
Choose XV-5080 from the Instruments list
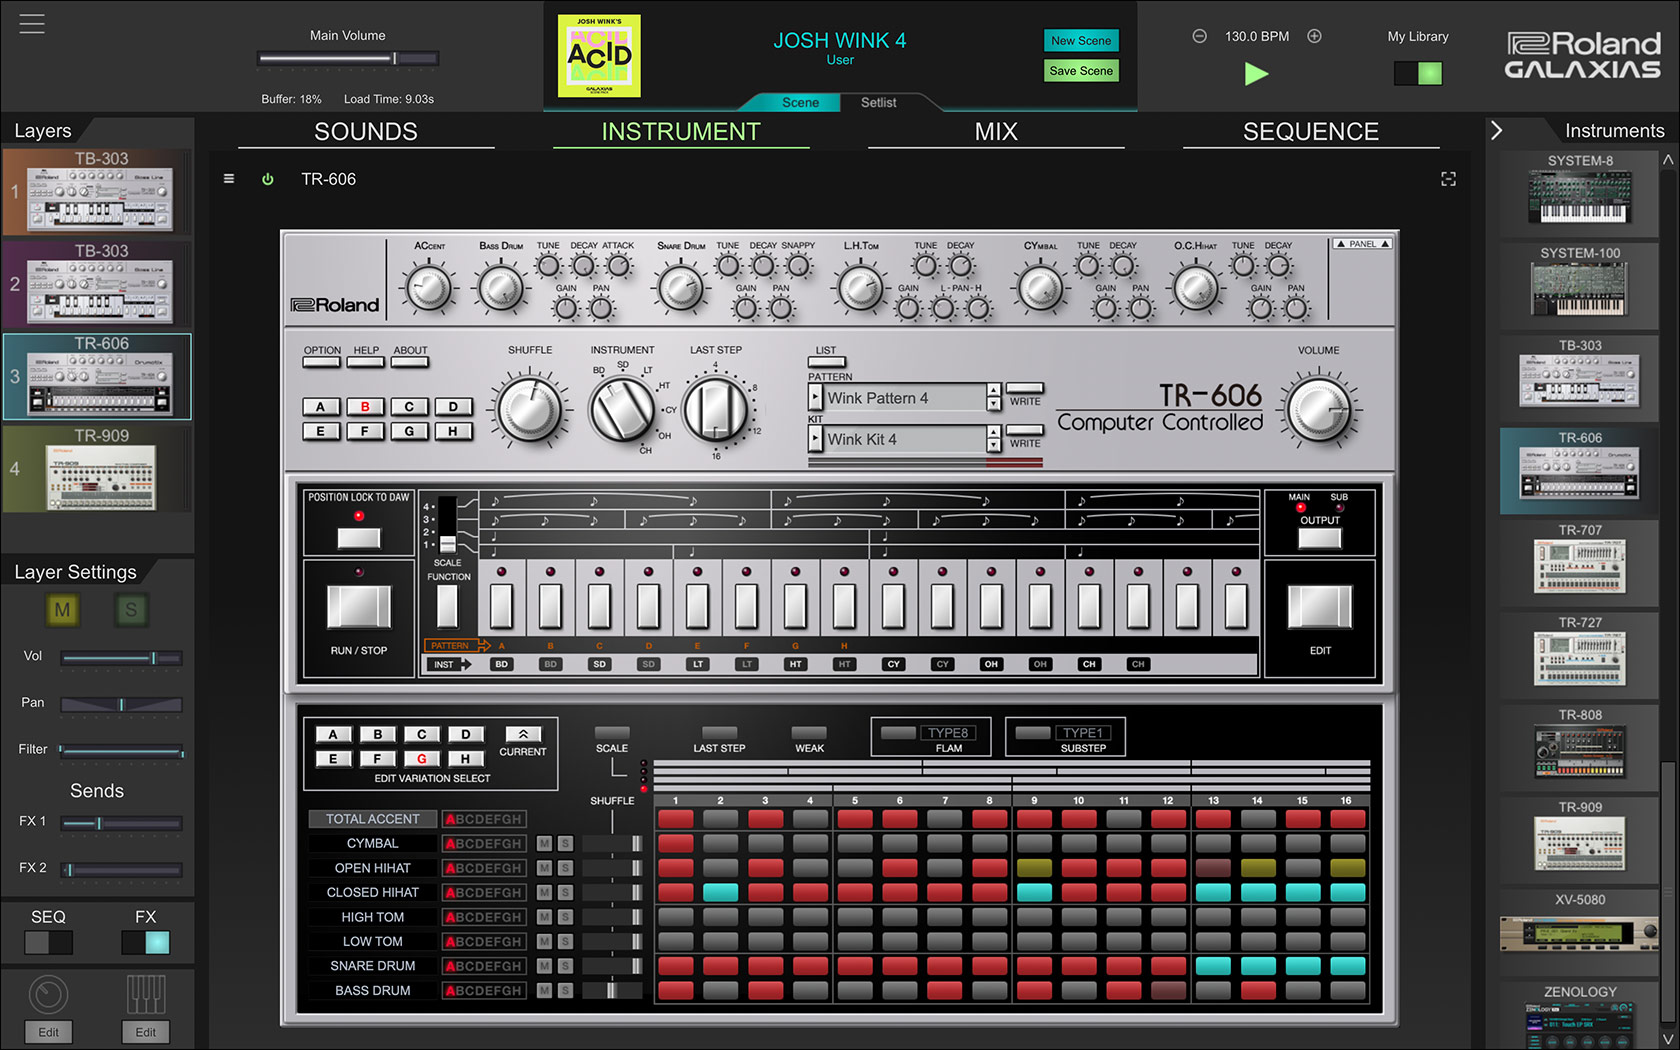click(x=1580, y=932)
